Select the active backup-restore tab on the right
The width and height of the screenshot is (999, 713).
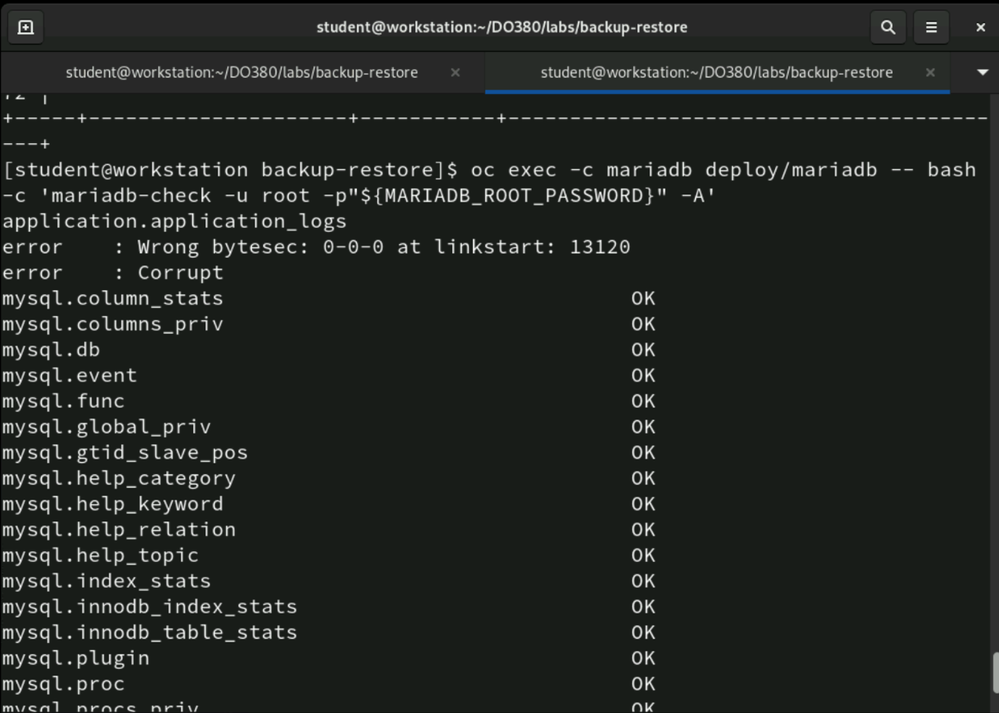pos(715,72)
